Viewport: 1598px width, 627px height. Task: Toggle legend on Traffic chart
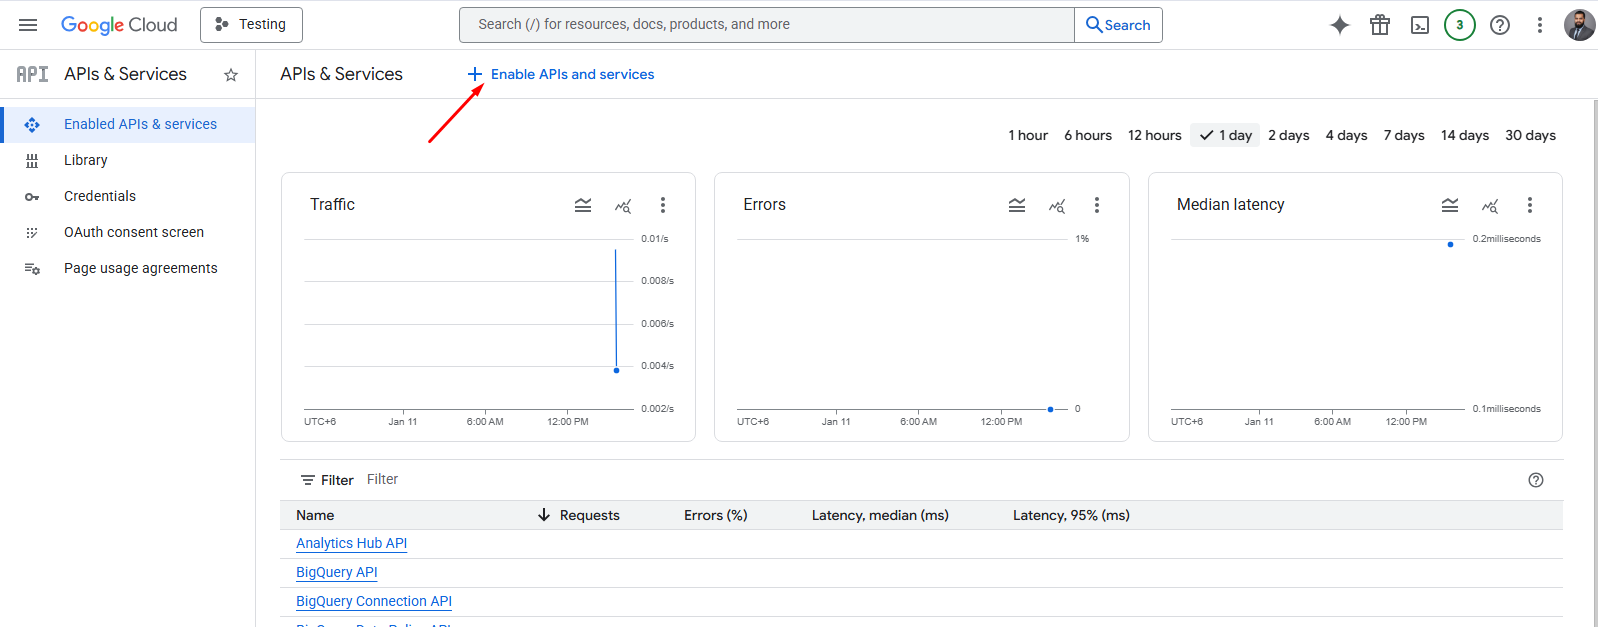[583, 205]
